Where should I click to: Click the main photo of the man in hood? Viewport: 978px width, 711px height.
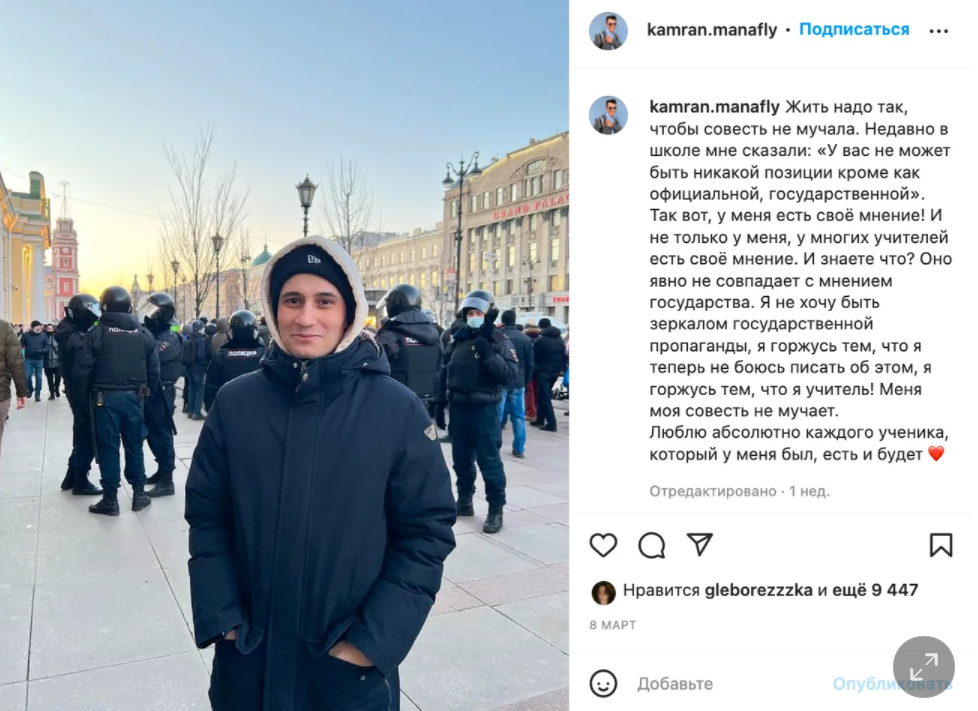(284, 356)
